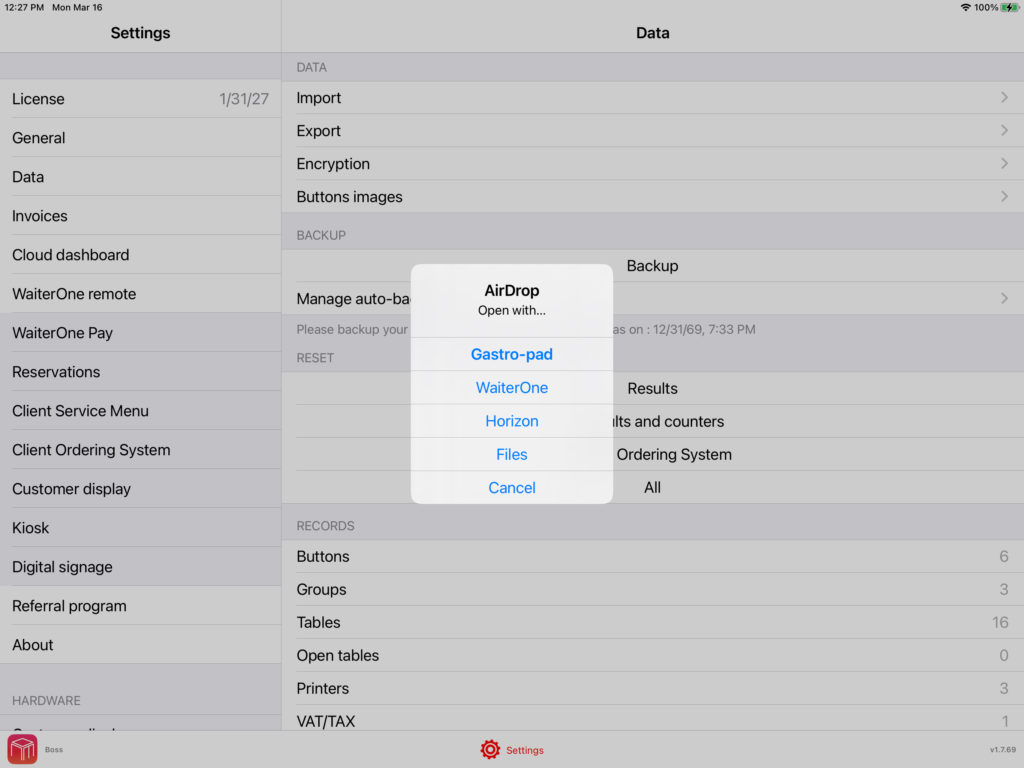Select Horizon in Open with list
The image size is (1024, 768).
512,421
